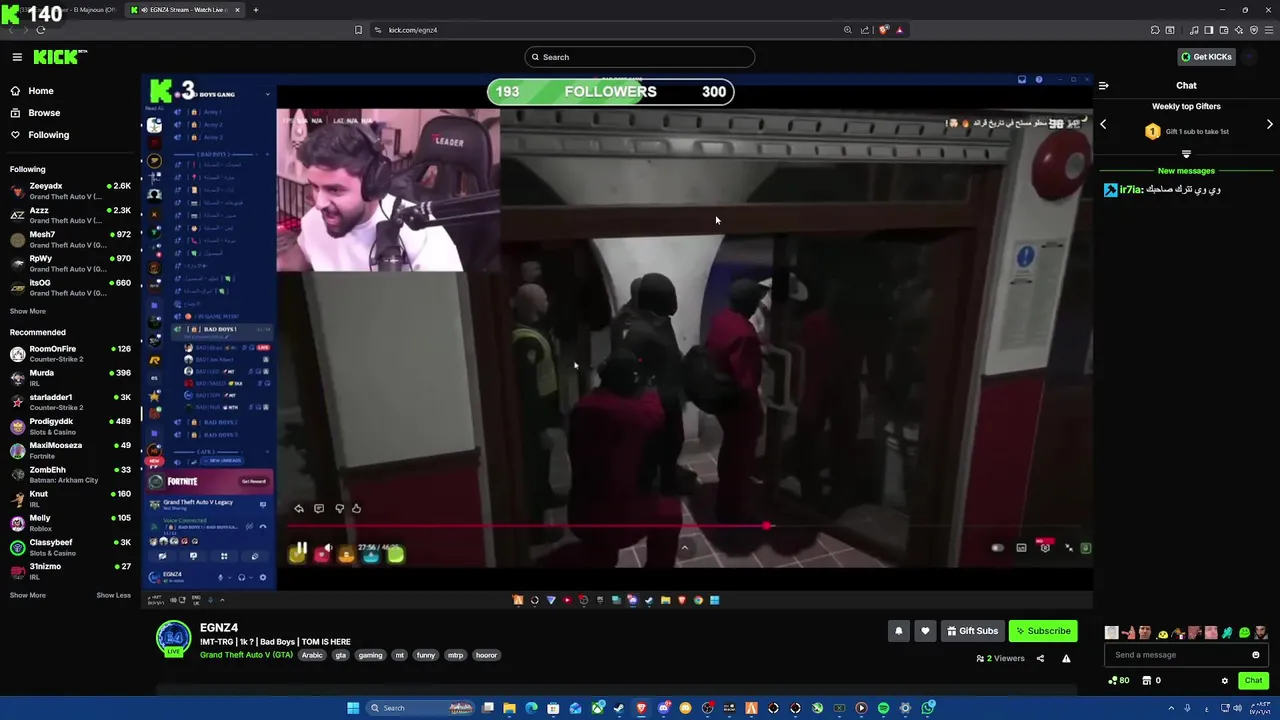Expand Show more under Following
This screenshot has height=720, width=1280.
click(28, 311)
